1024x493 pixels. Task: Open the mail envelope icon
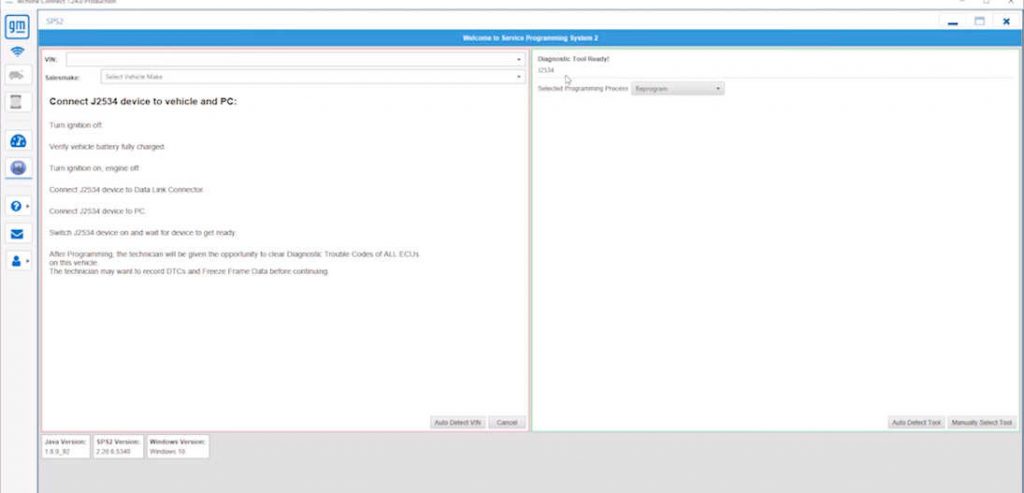coord(18,234)
